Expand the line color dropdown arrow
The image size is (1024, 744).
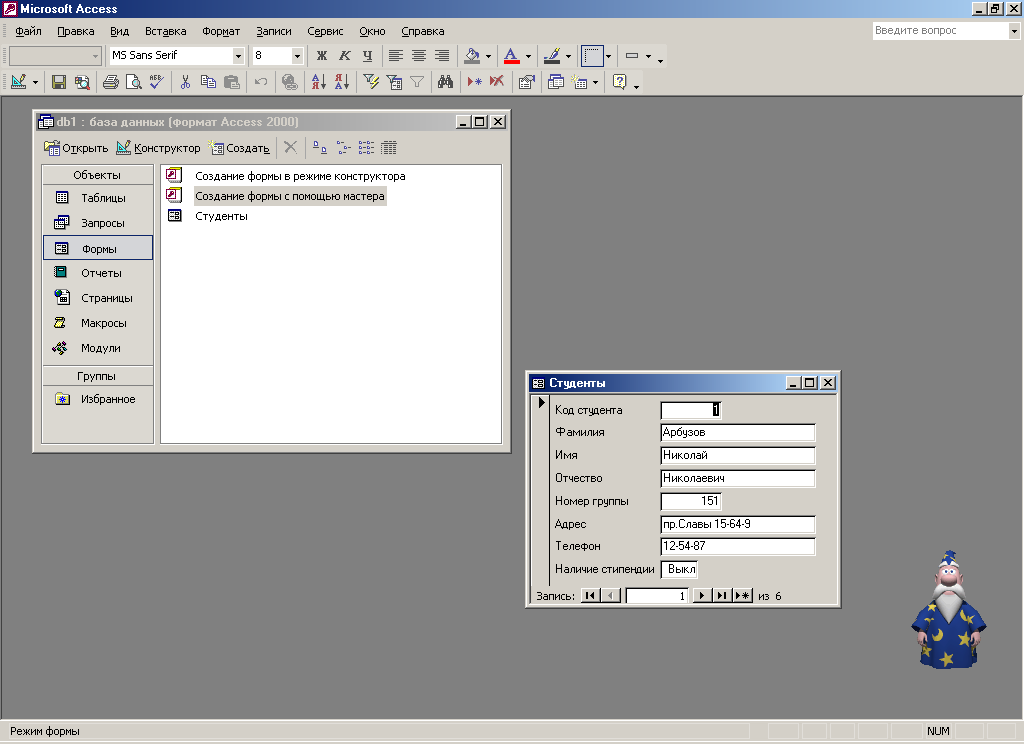[568, 56]
